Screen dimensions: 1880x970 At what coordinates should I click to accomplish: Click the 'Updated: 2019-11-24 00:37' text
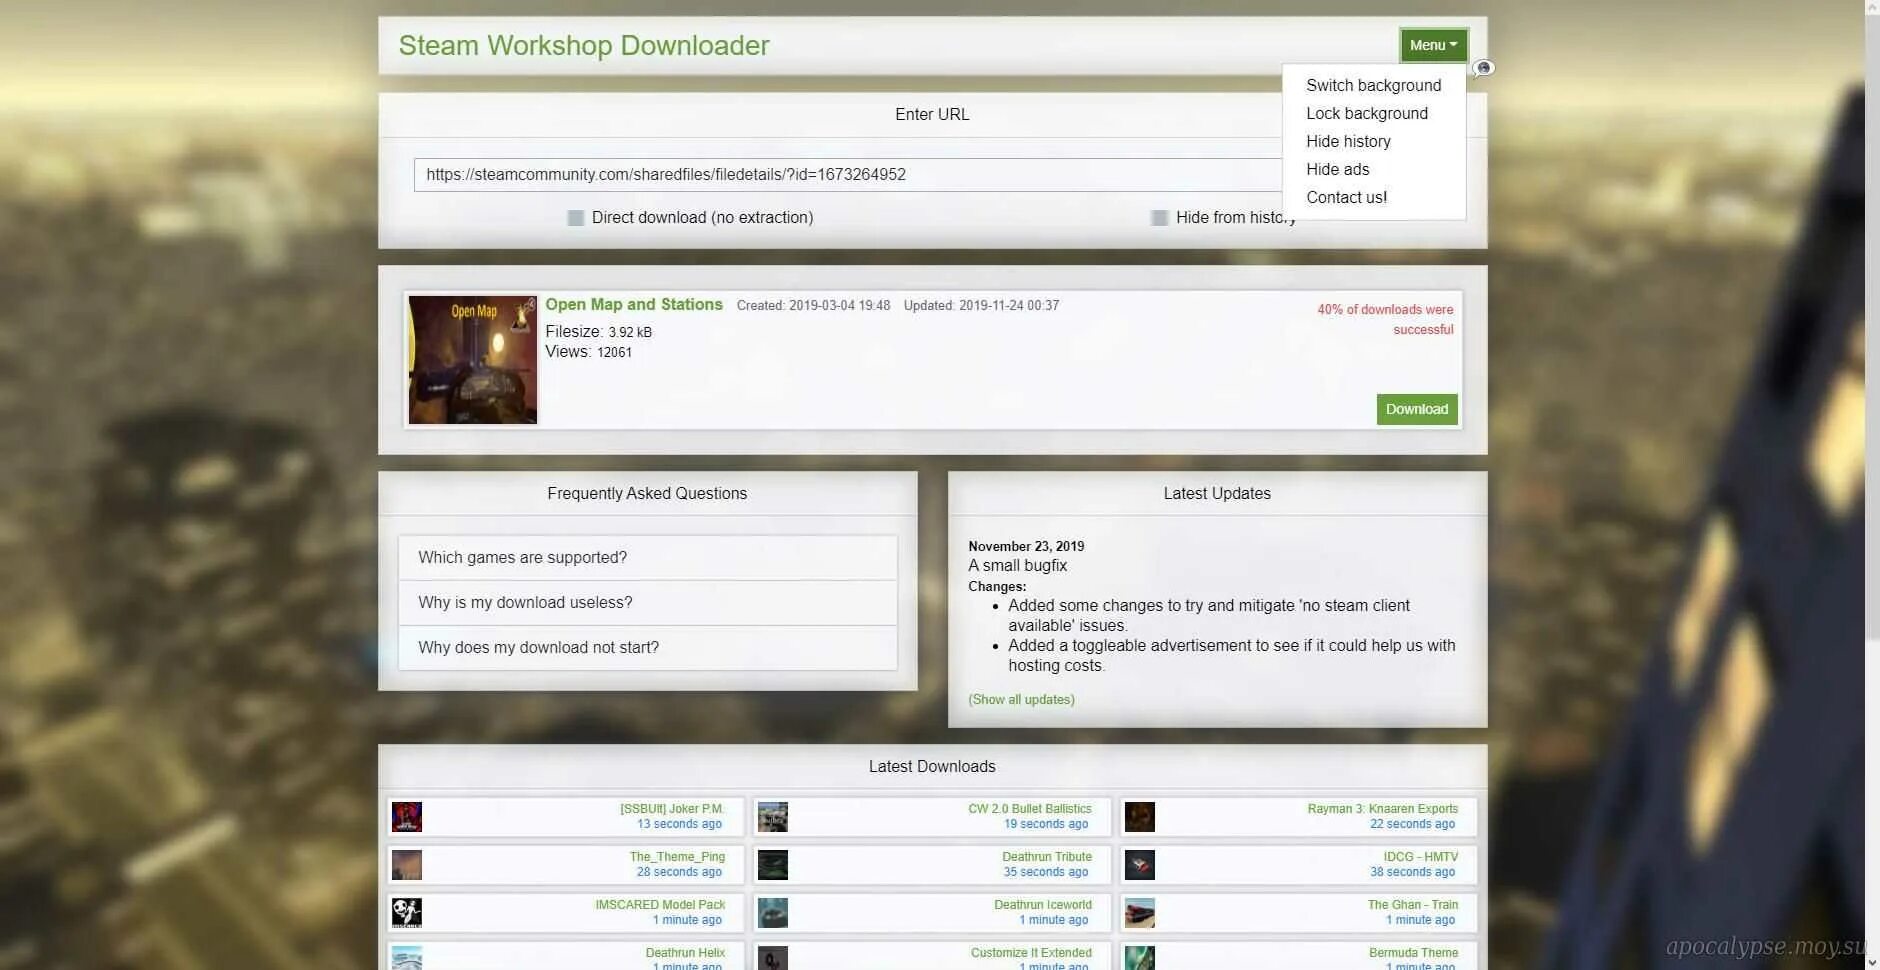pos(981,306)
